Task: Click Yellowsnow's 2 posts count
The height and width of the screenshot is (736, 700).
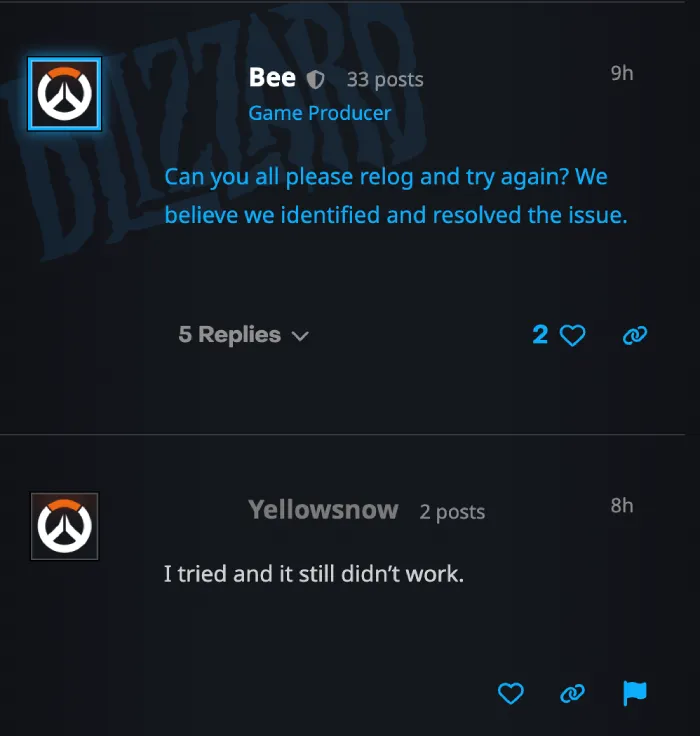Action: [452, 512]
